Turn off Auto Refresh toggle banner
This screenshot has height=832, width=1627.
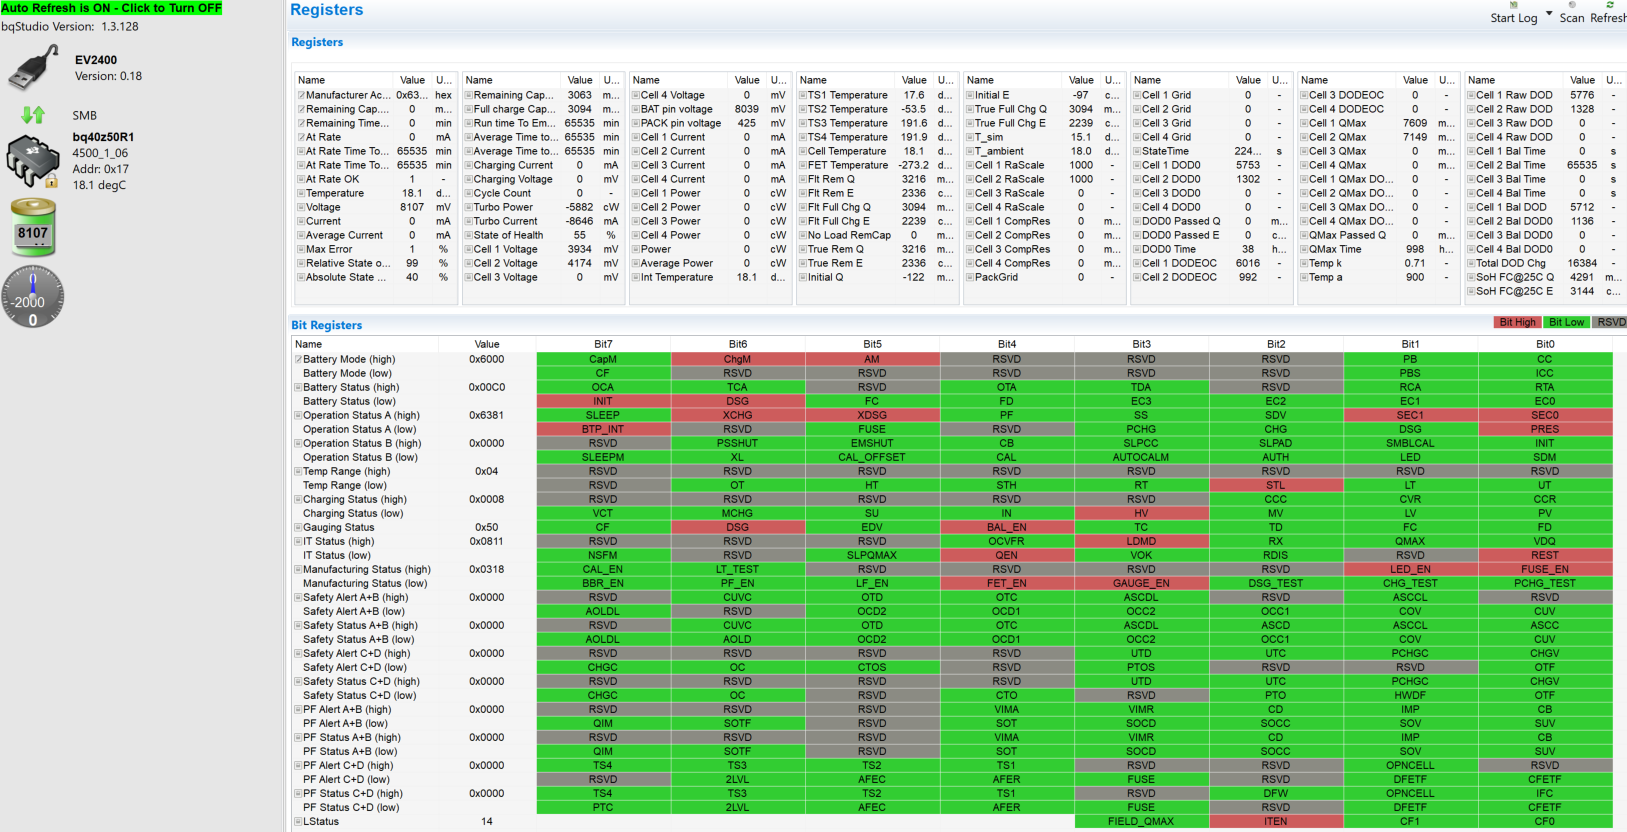point(112,8)
